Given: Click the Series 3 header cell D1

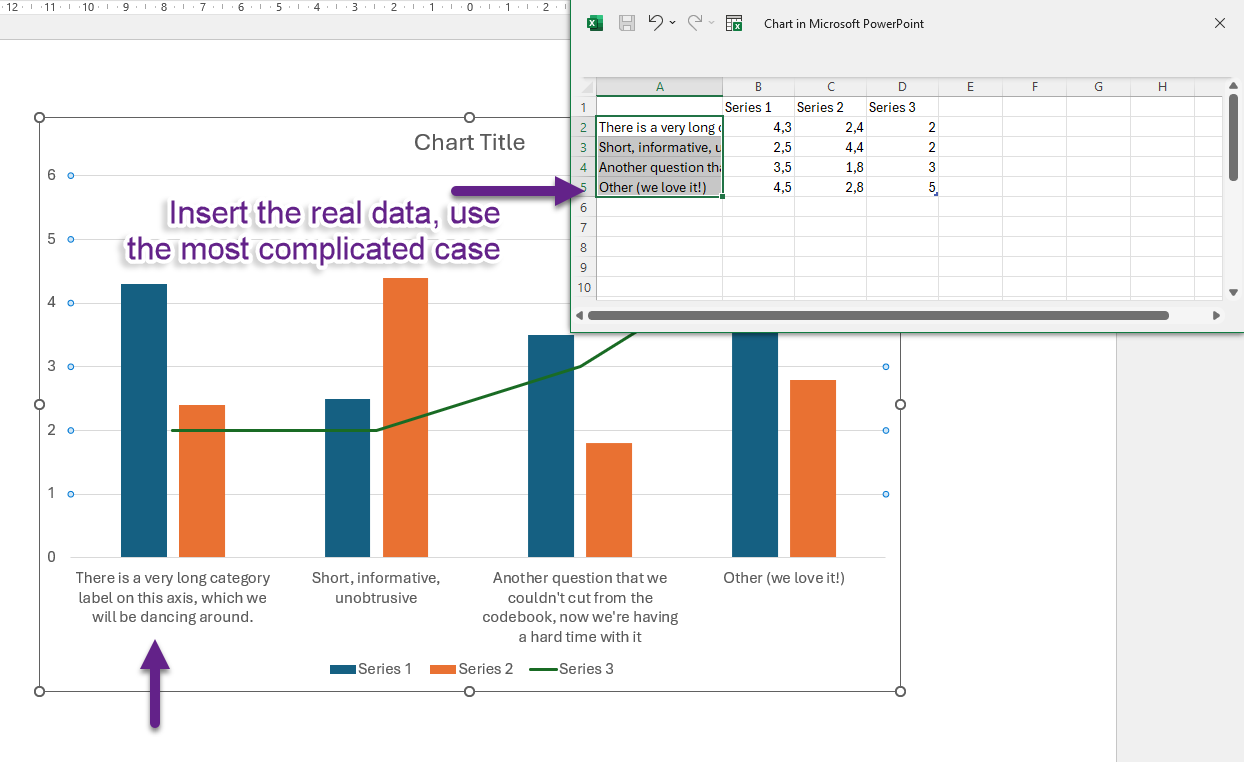Looking at the screenshot, I should tap(902, 107).
